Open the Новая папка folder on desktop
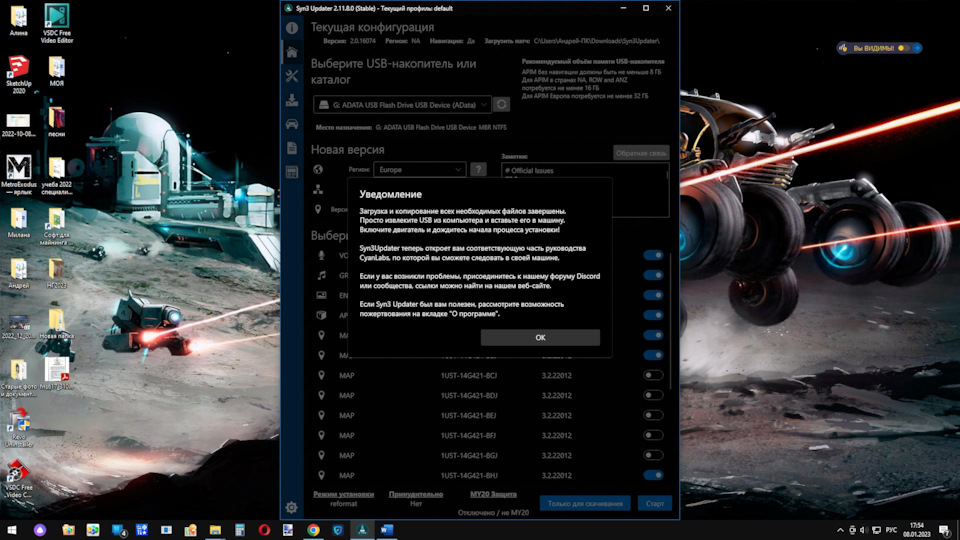The image size is (960, 540). [x=56, y=323]
